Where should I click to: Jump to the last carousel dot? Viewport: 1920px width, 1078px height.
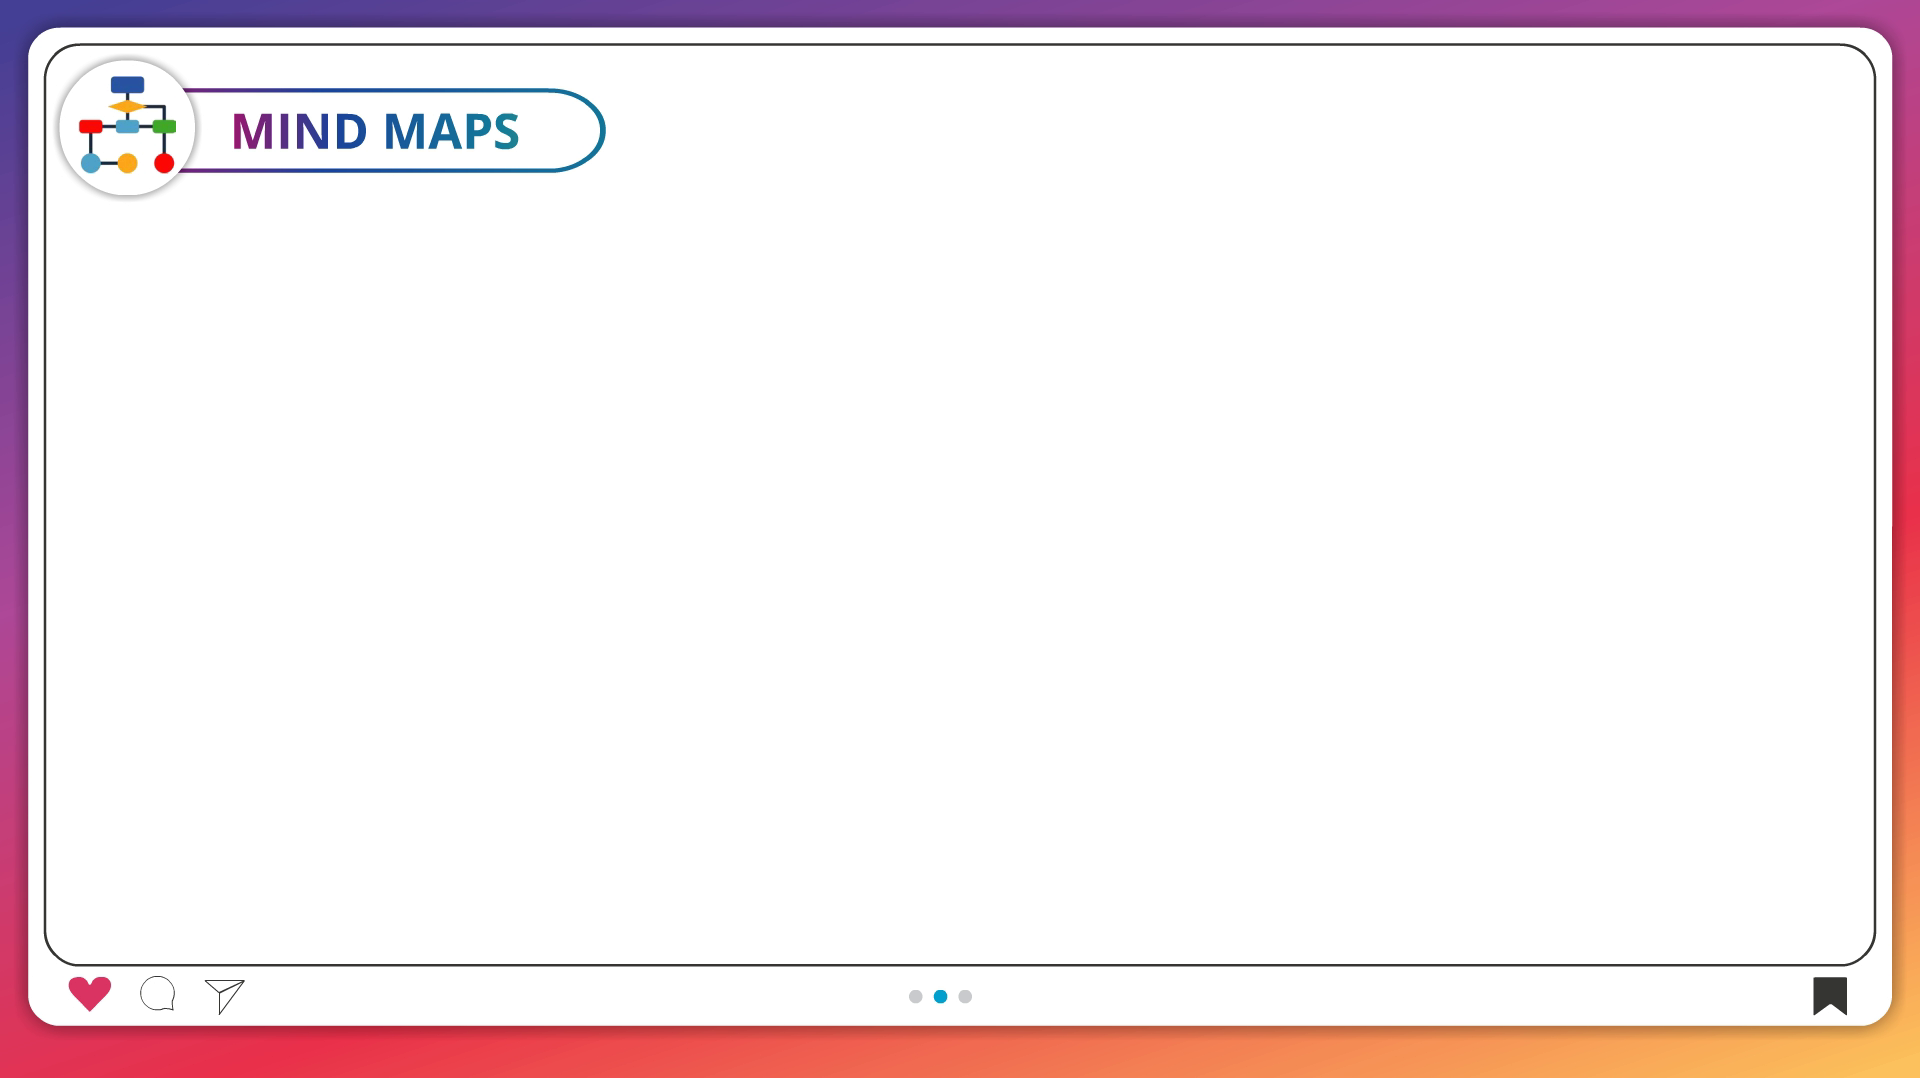(x=965, y=996)
